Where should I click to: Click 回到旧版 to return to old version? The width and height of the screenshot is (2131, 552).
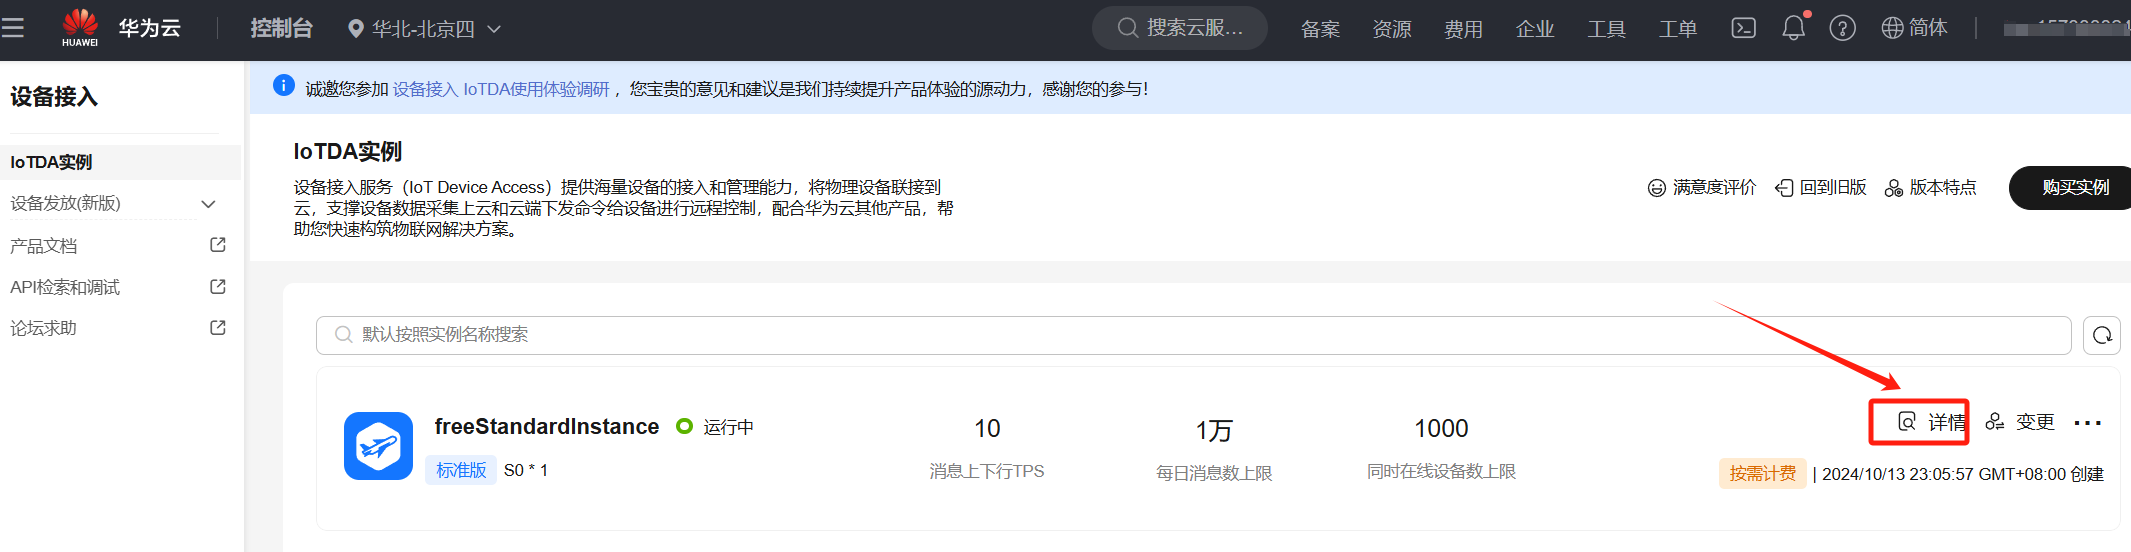tap(1821, 188)
